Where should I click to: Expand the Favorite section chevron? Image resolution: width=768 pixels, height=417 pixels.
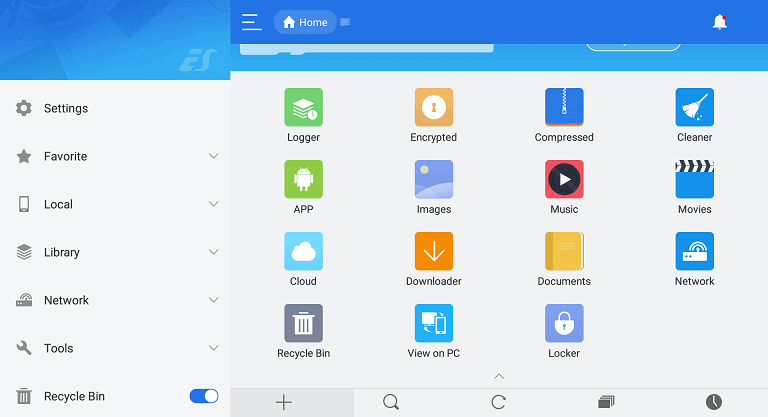click(x=214, y=156)
